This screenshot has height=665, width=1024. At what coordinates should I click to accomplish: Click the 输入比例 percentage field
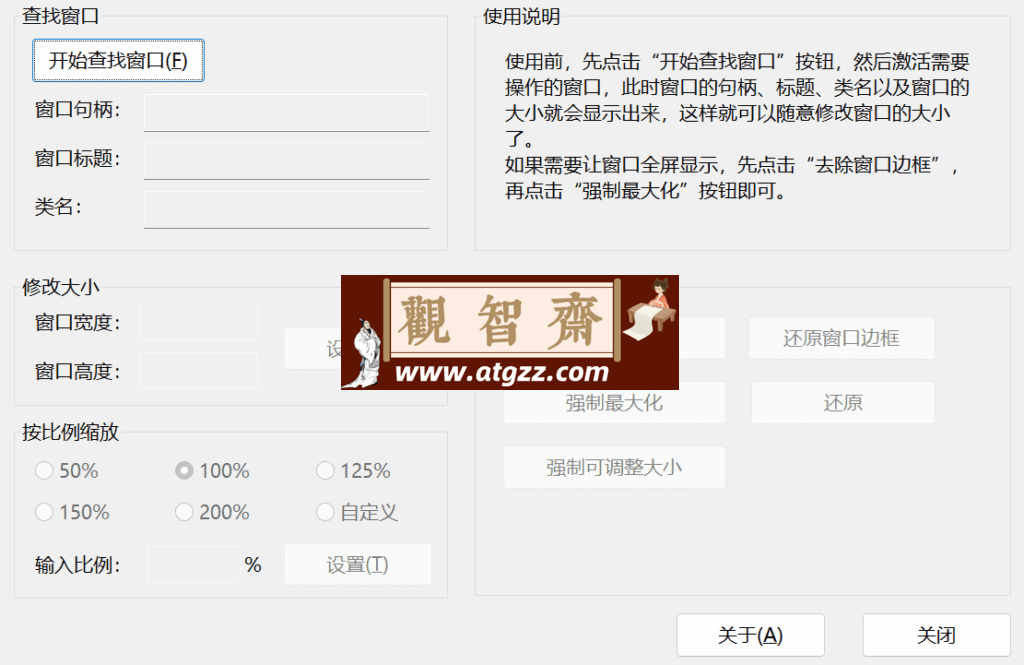click(x=193, y=564)
